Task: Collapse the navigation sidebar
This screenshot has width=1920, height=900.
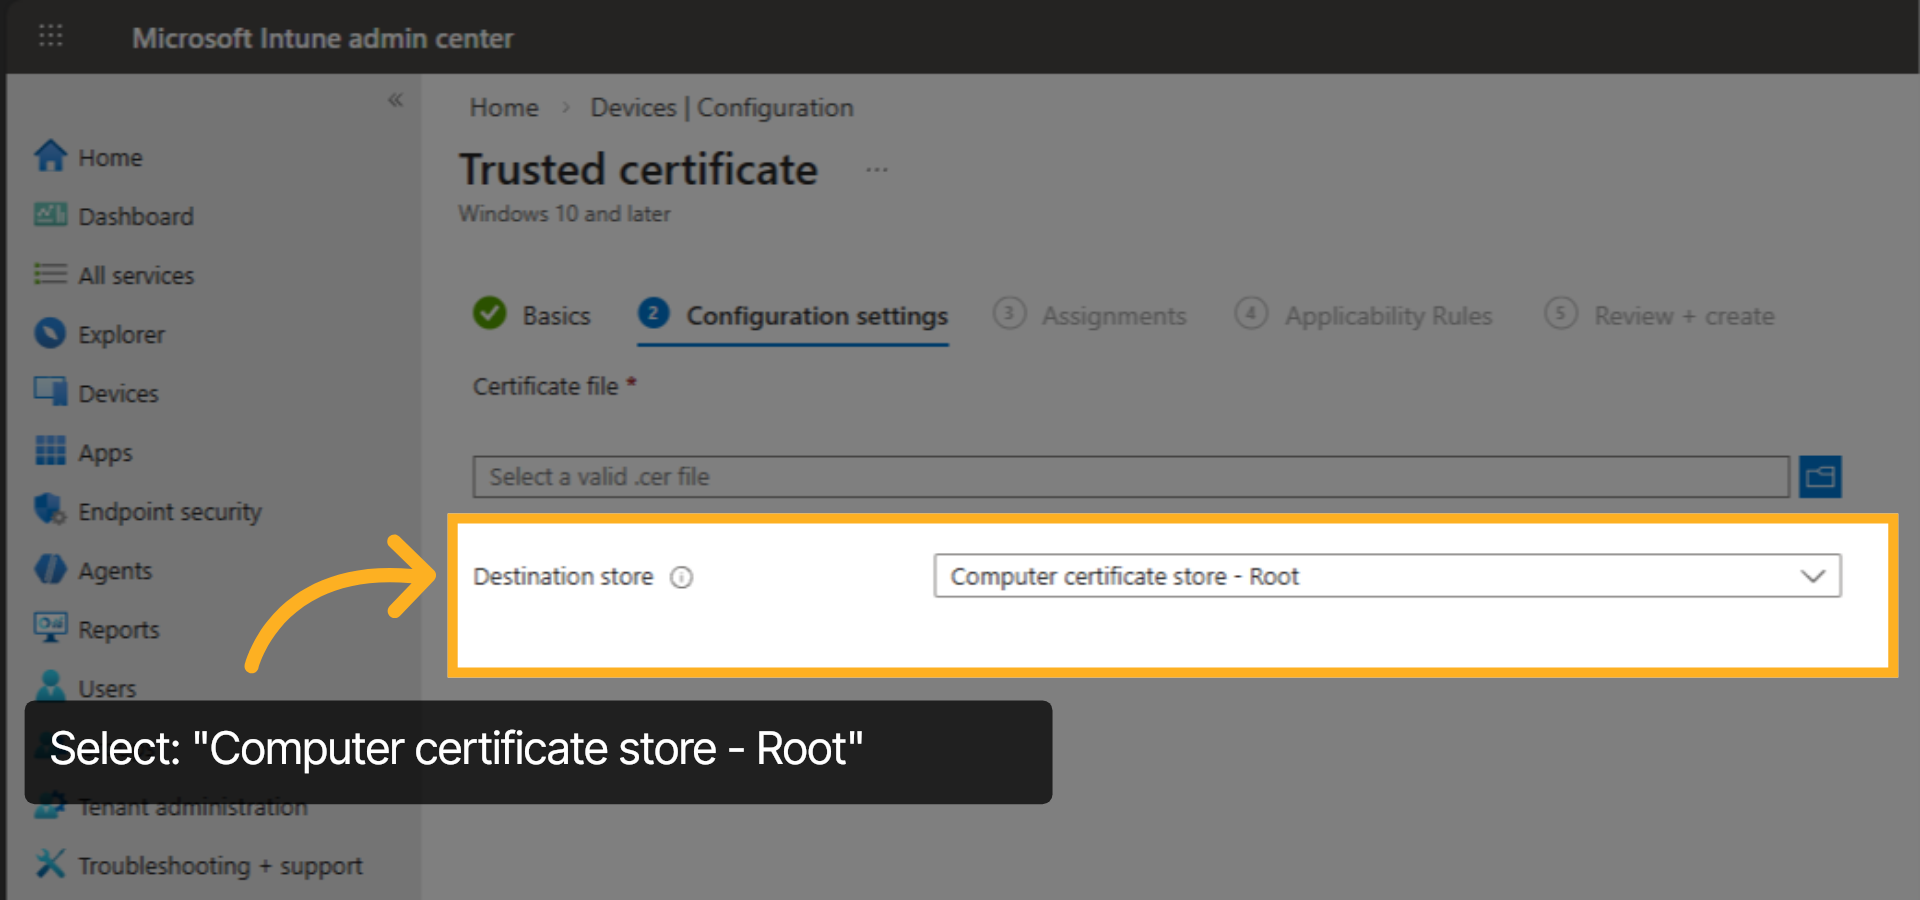Action: [395, 100]
